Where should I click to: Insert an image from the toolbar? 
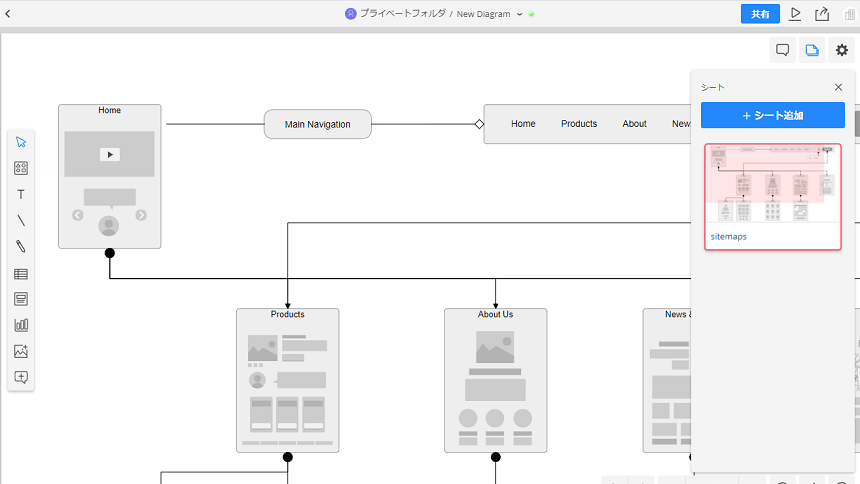tap(21, 351)
